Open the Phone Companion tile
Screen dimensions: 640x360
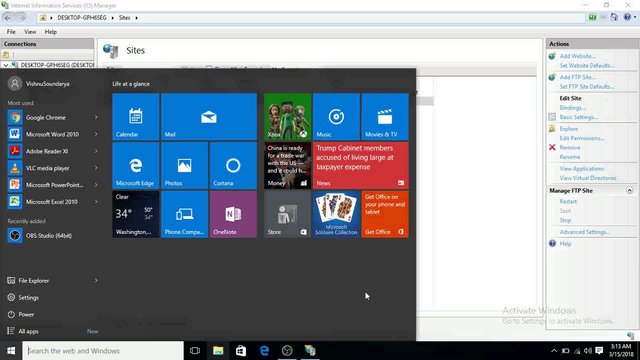tap(184, 214)
